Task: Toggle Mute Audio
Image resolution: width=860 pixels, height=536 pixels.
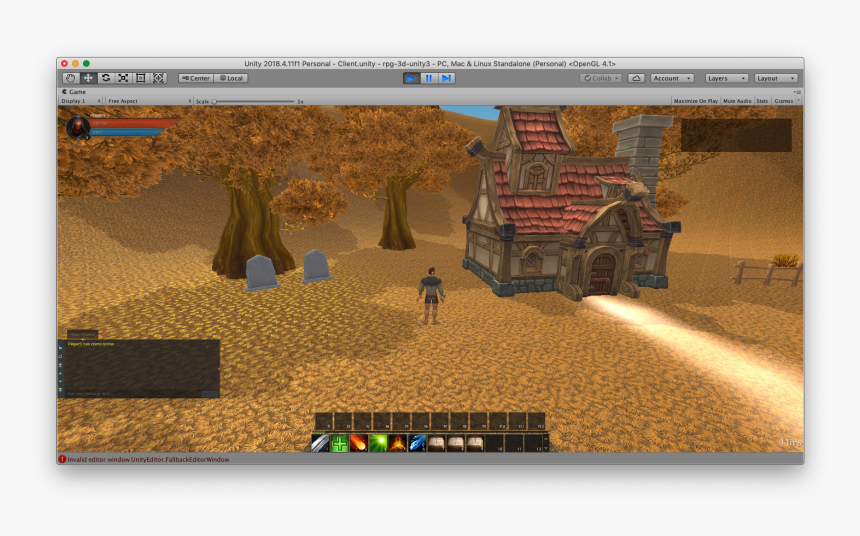Action: (737, 101)
